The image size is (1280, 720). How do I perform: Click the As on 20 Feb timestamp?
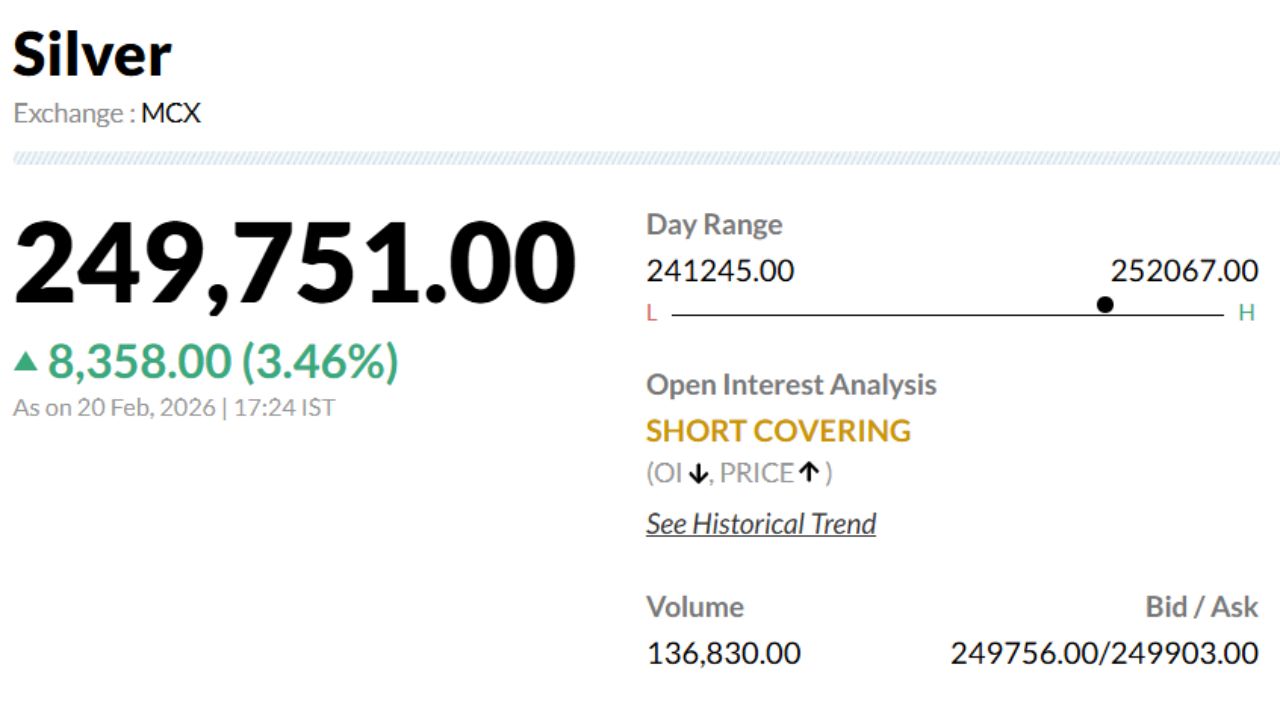pos(174,408)
